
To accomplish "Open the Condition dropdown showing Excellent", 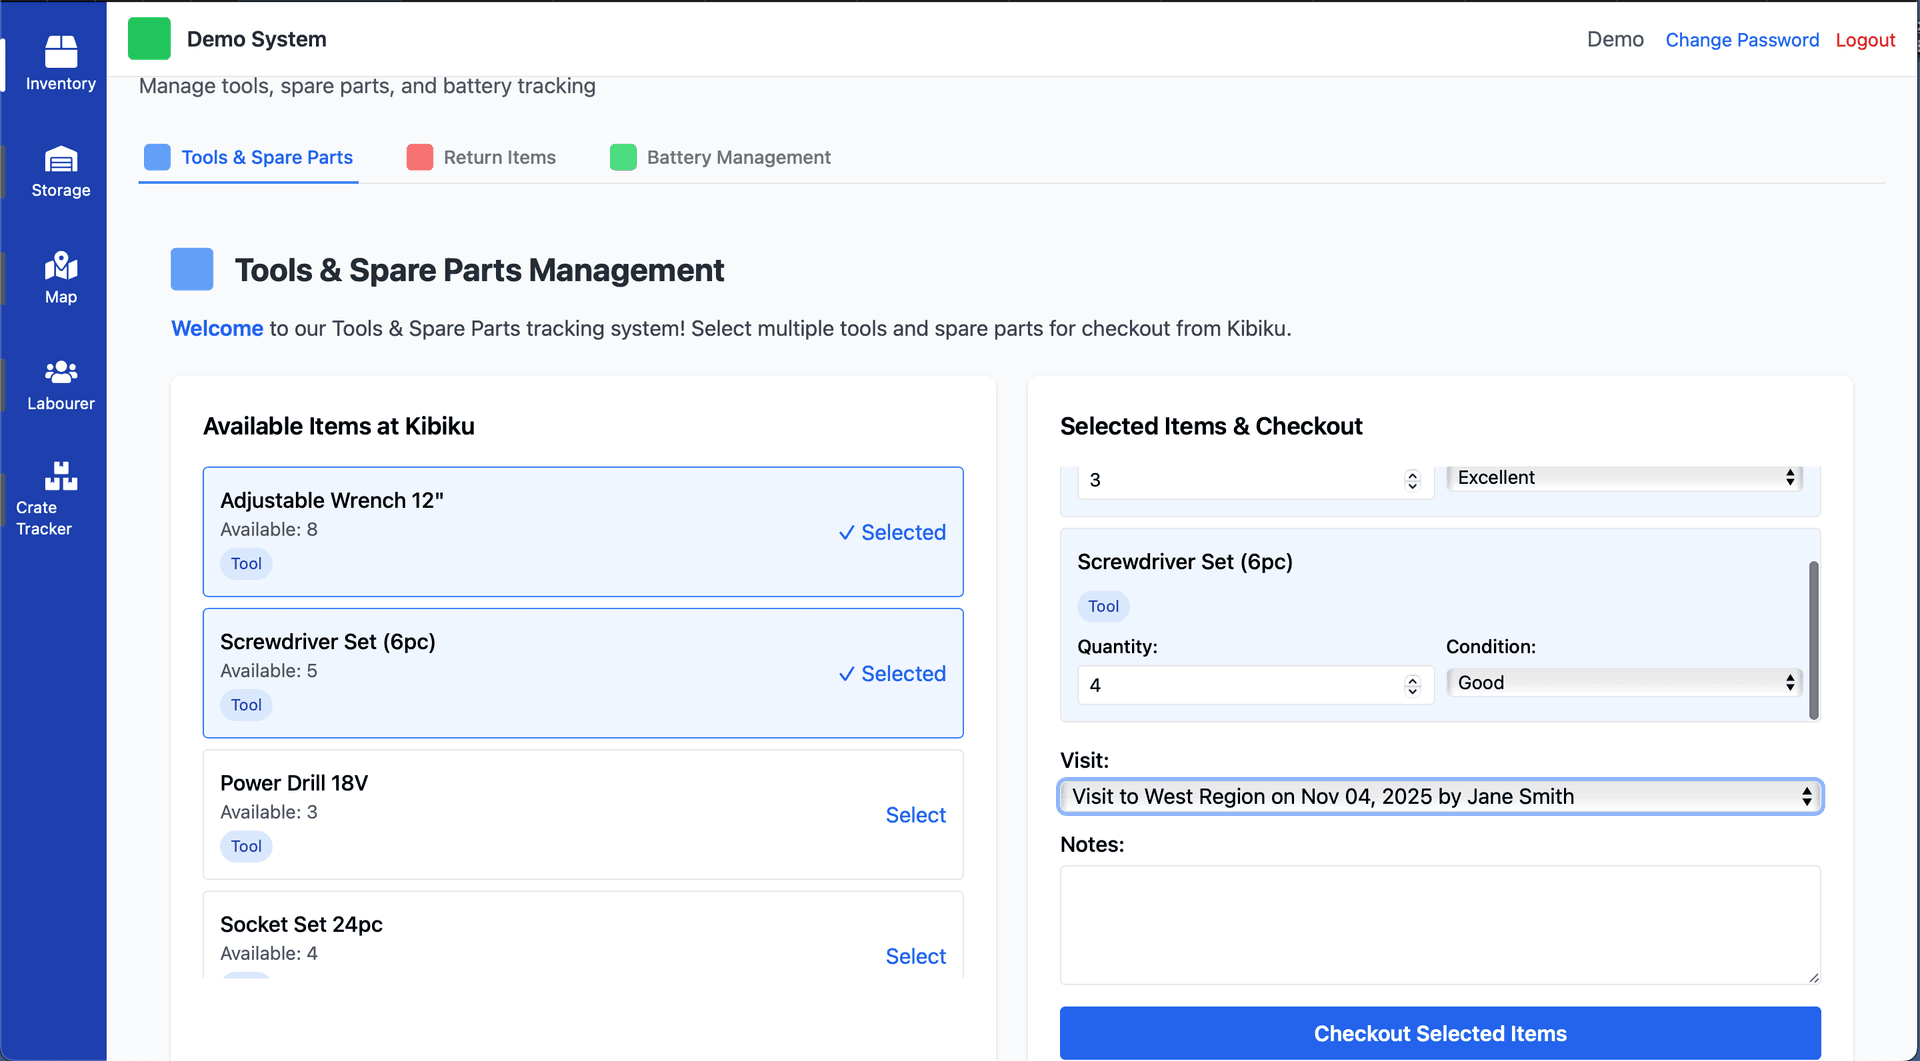I will click(x=1622, y=477).
